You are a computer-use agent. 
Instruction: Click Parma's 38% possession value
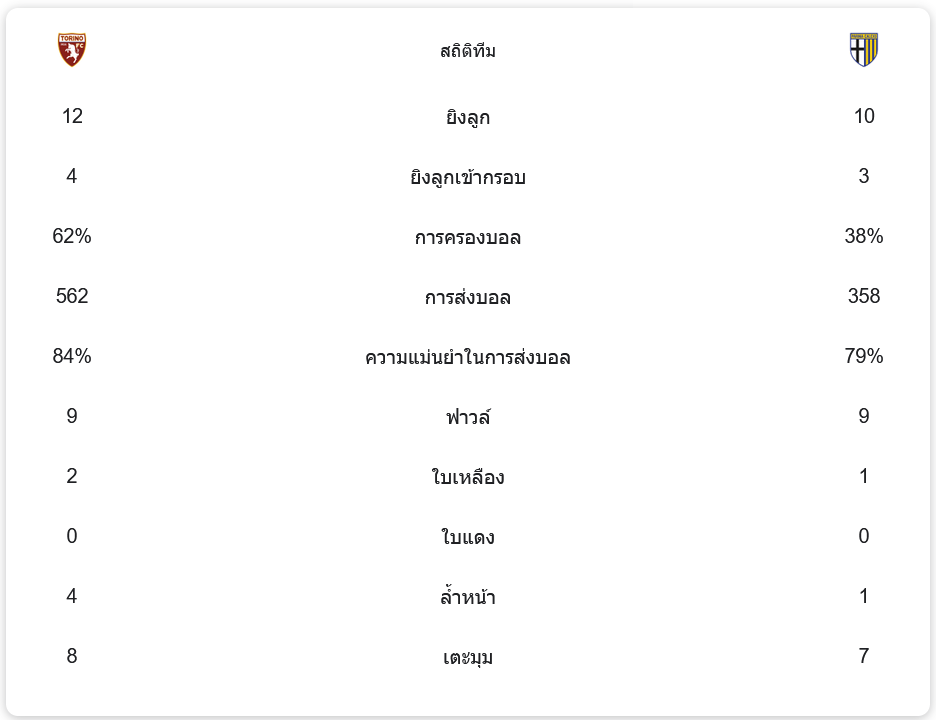tap(864, 236)
